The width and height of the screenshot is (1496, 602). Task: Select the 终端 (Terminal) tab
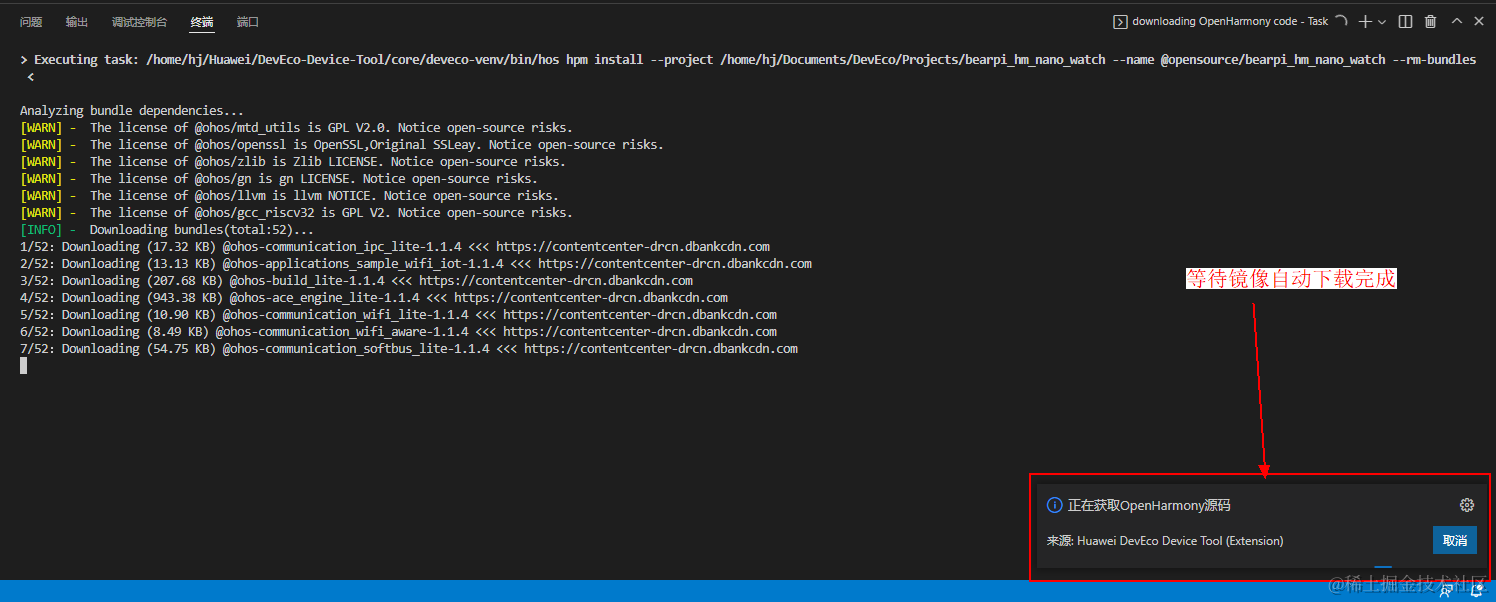click(202, 22)
